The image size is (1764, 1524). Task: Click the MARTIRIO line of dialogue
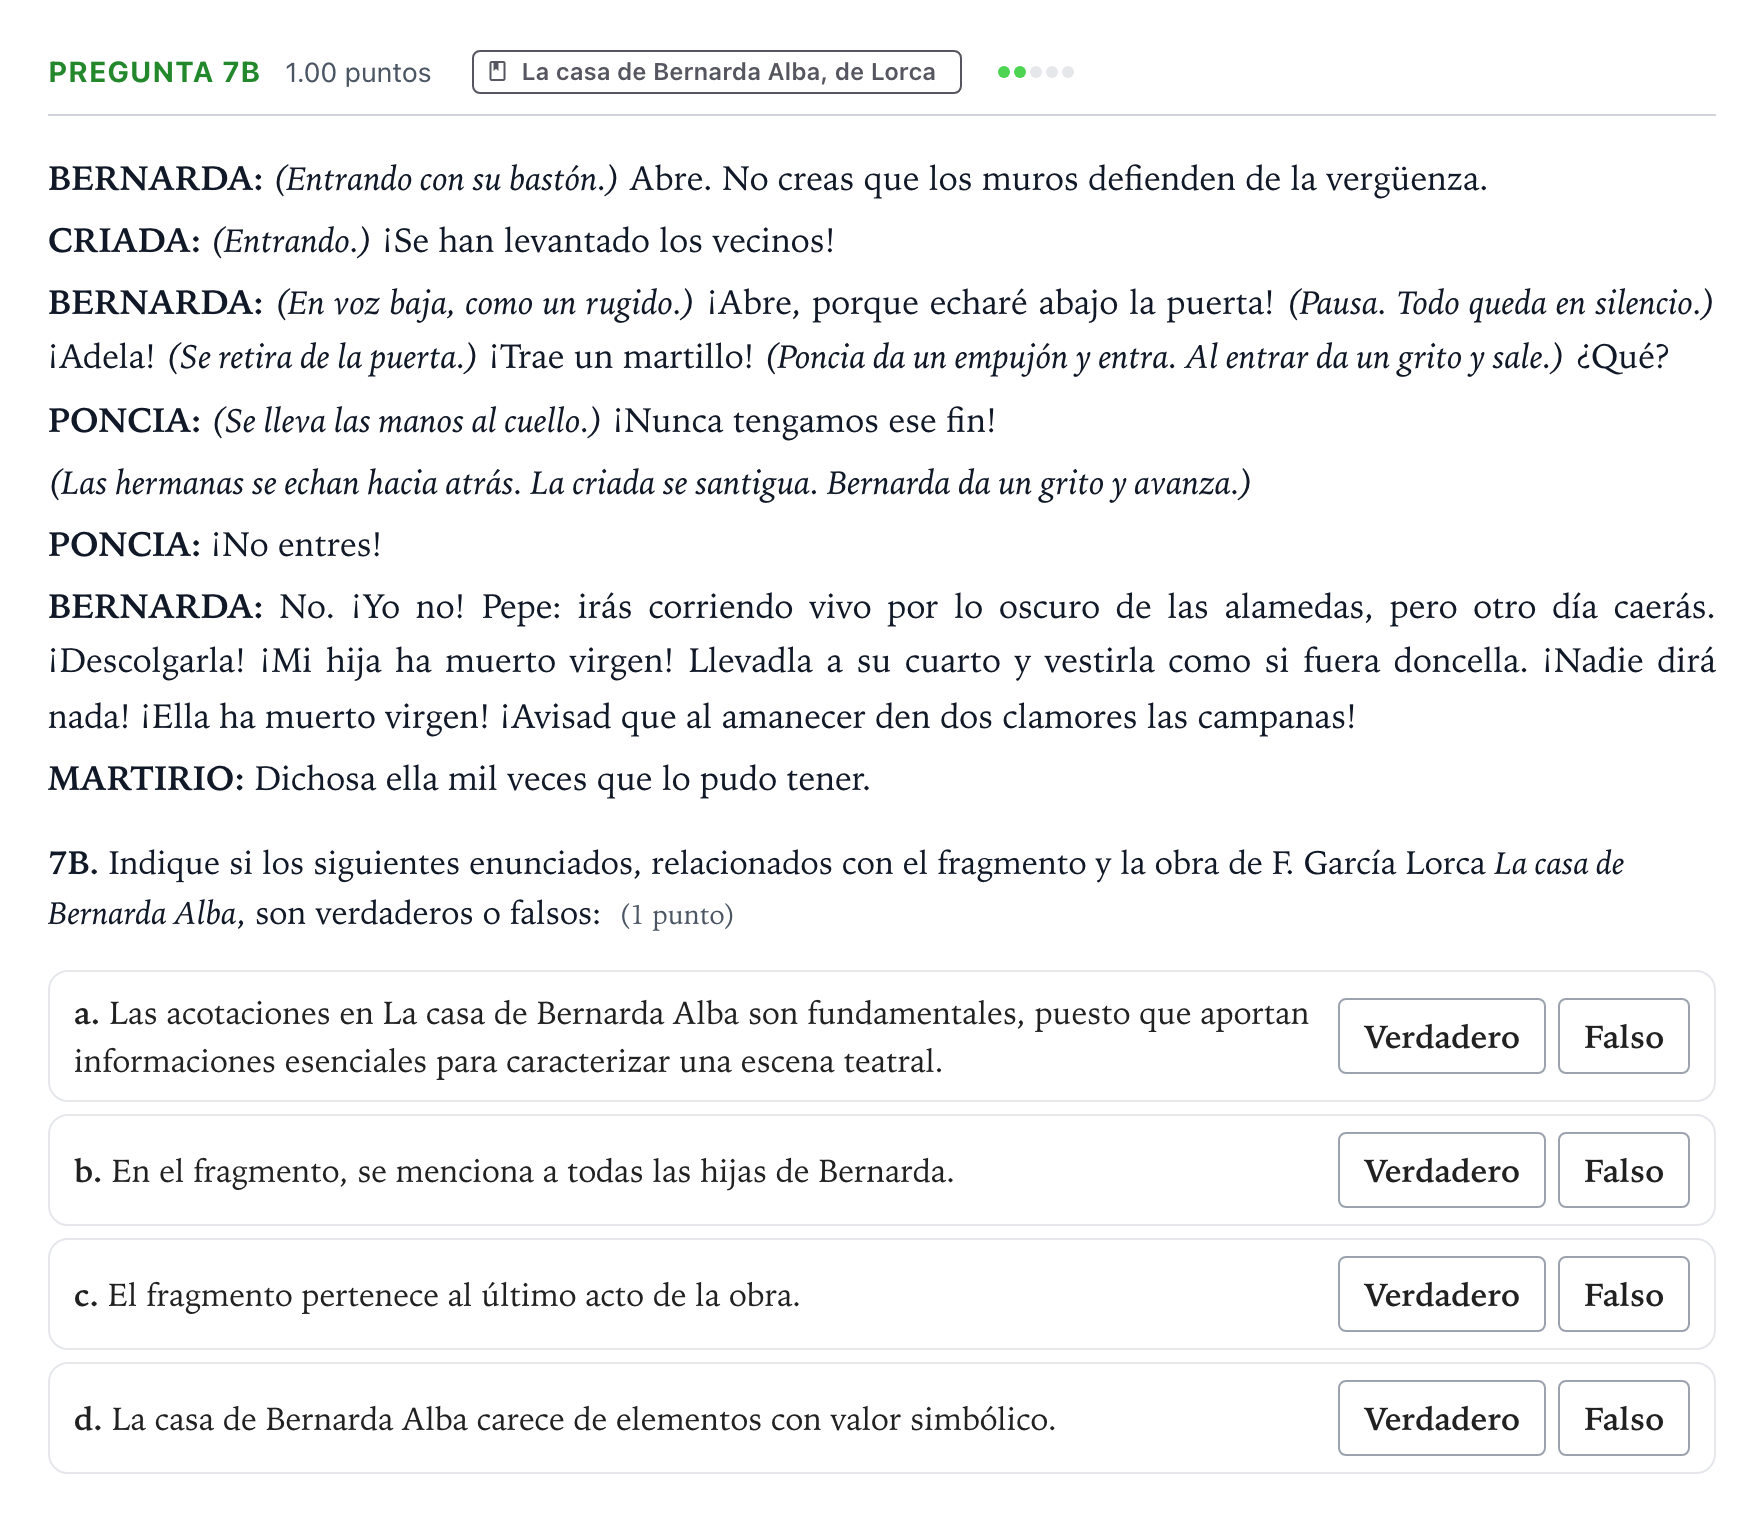click(459, 779)
